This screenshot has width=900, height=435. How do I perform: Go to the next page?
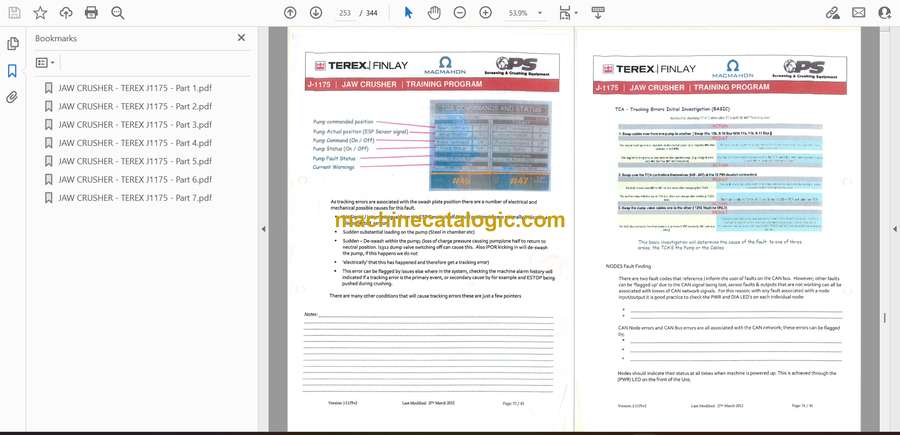pyautogui.click(x=316, y=13)
